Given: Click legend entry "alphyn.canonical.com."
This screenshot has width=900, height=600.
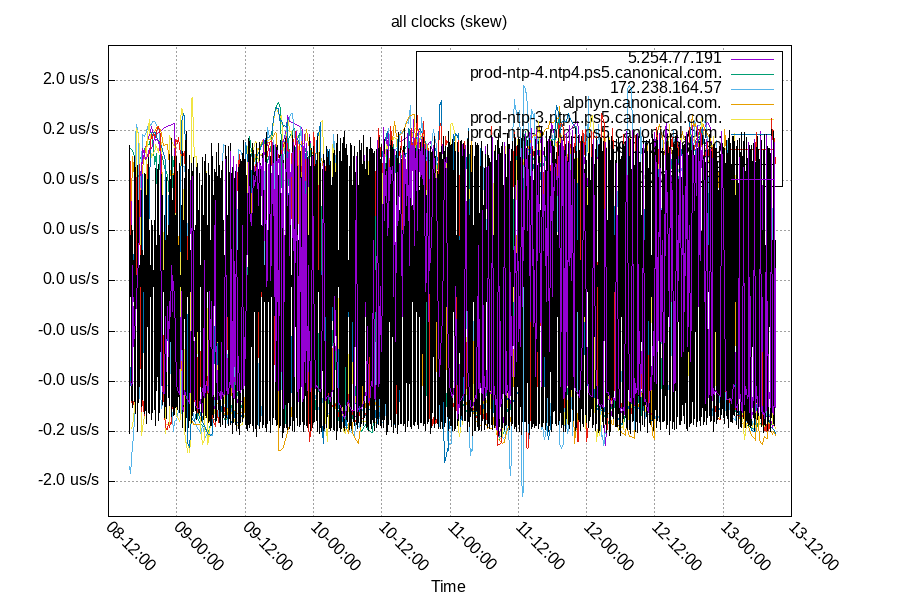Looking at the screenshot, I should [642, 103].
